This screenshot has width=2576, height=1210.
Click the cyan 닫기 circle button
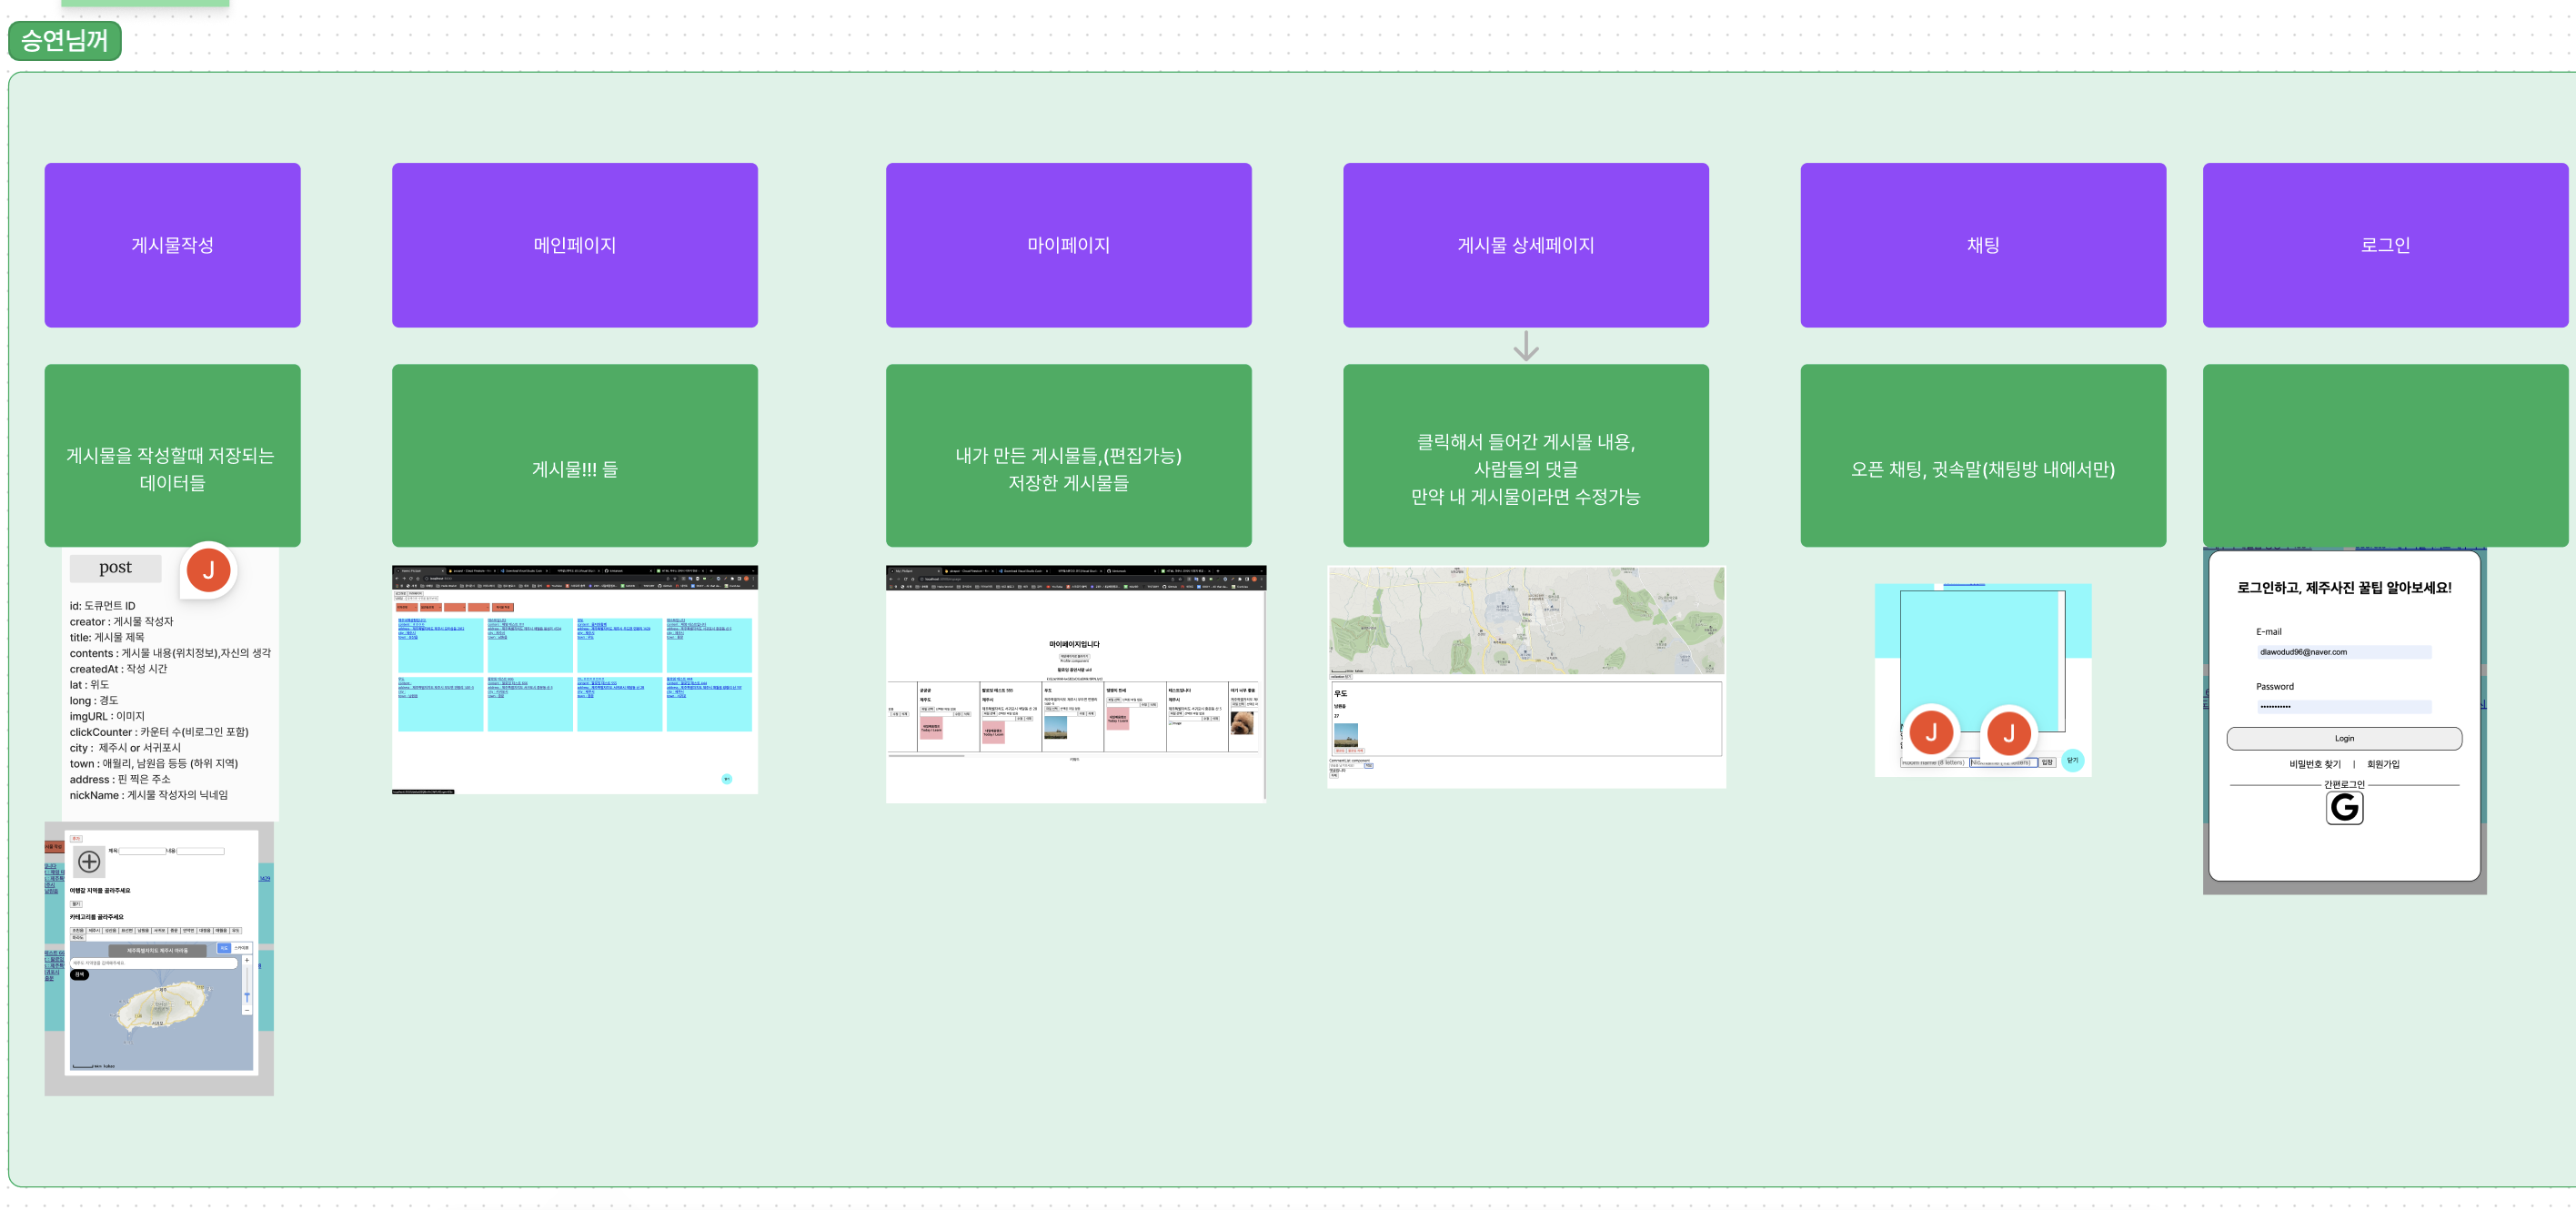(x=2072, y=760)
